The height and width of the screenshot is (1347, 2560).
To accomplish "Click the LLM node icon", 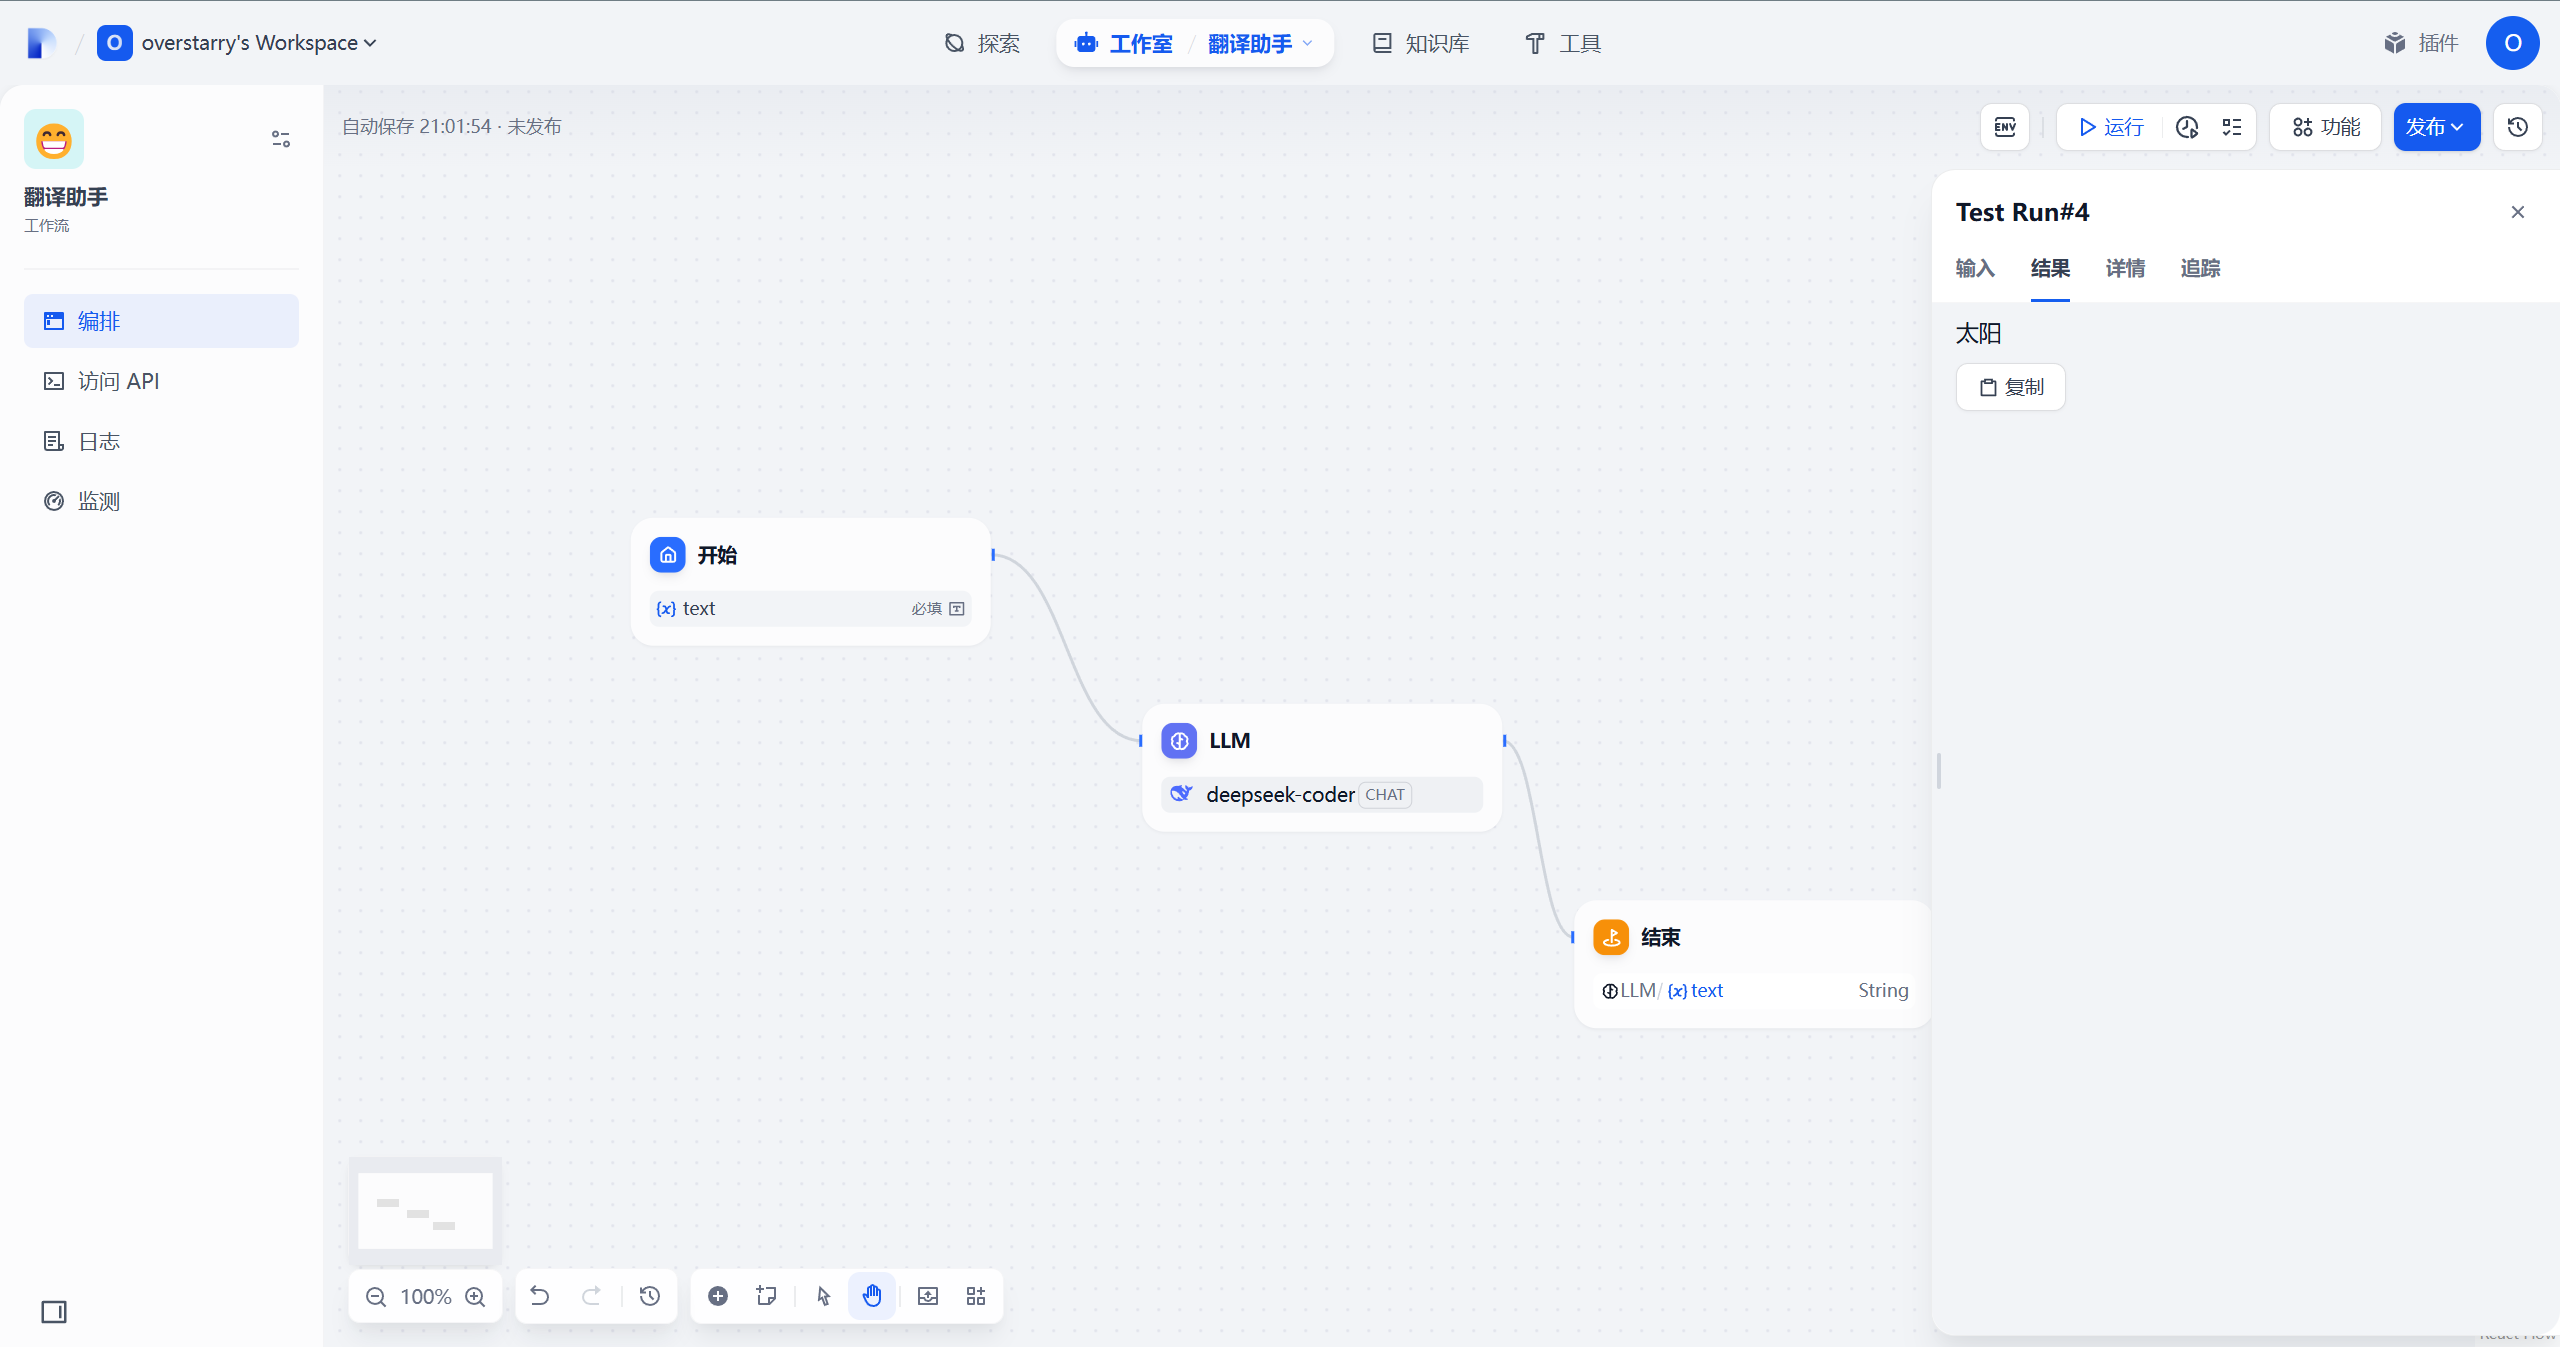I will [1179, 741].
